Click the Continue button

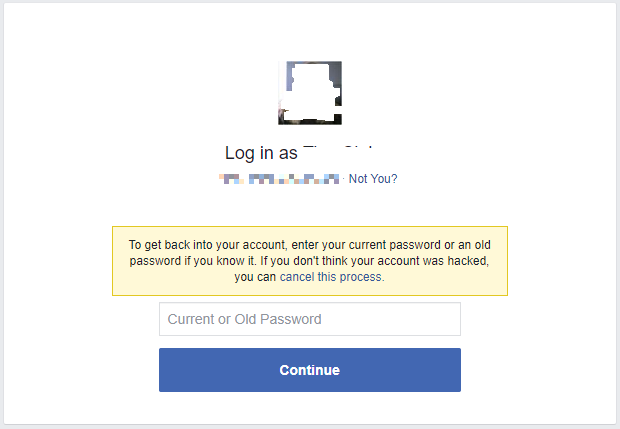(x=309, y=370)
